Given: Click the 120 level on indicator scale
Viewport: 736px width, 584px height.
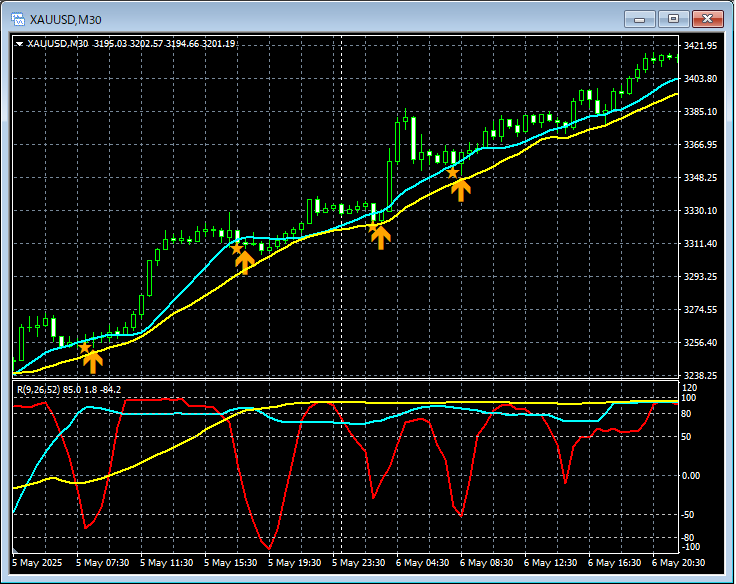Looking at the screenshot, I should point(690,388).
